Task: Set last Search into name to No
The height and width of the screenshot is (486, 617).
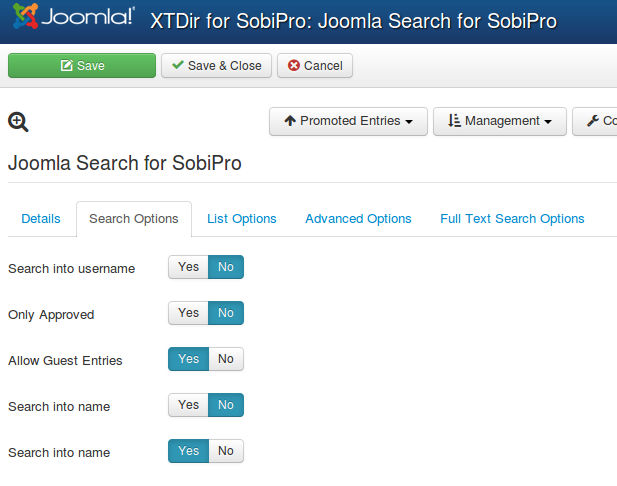Action: pos(226,451)
